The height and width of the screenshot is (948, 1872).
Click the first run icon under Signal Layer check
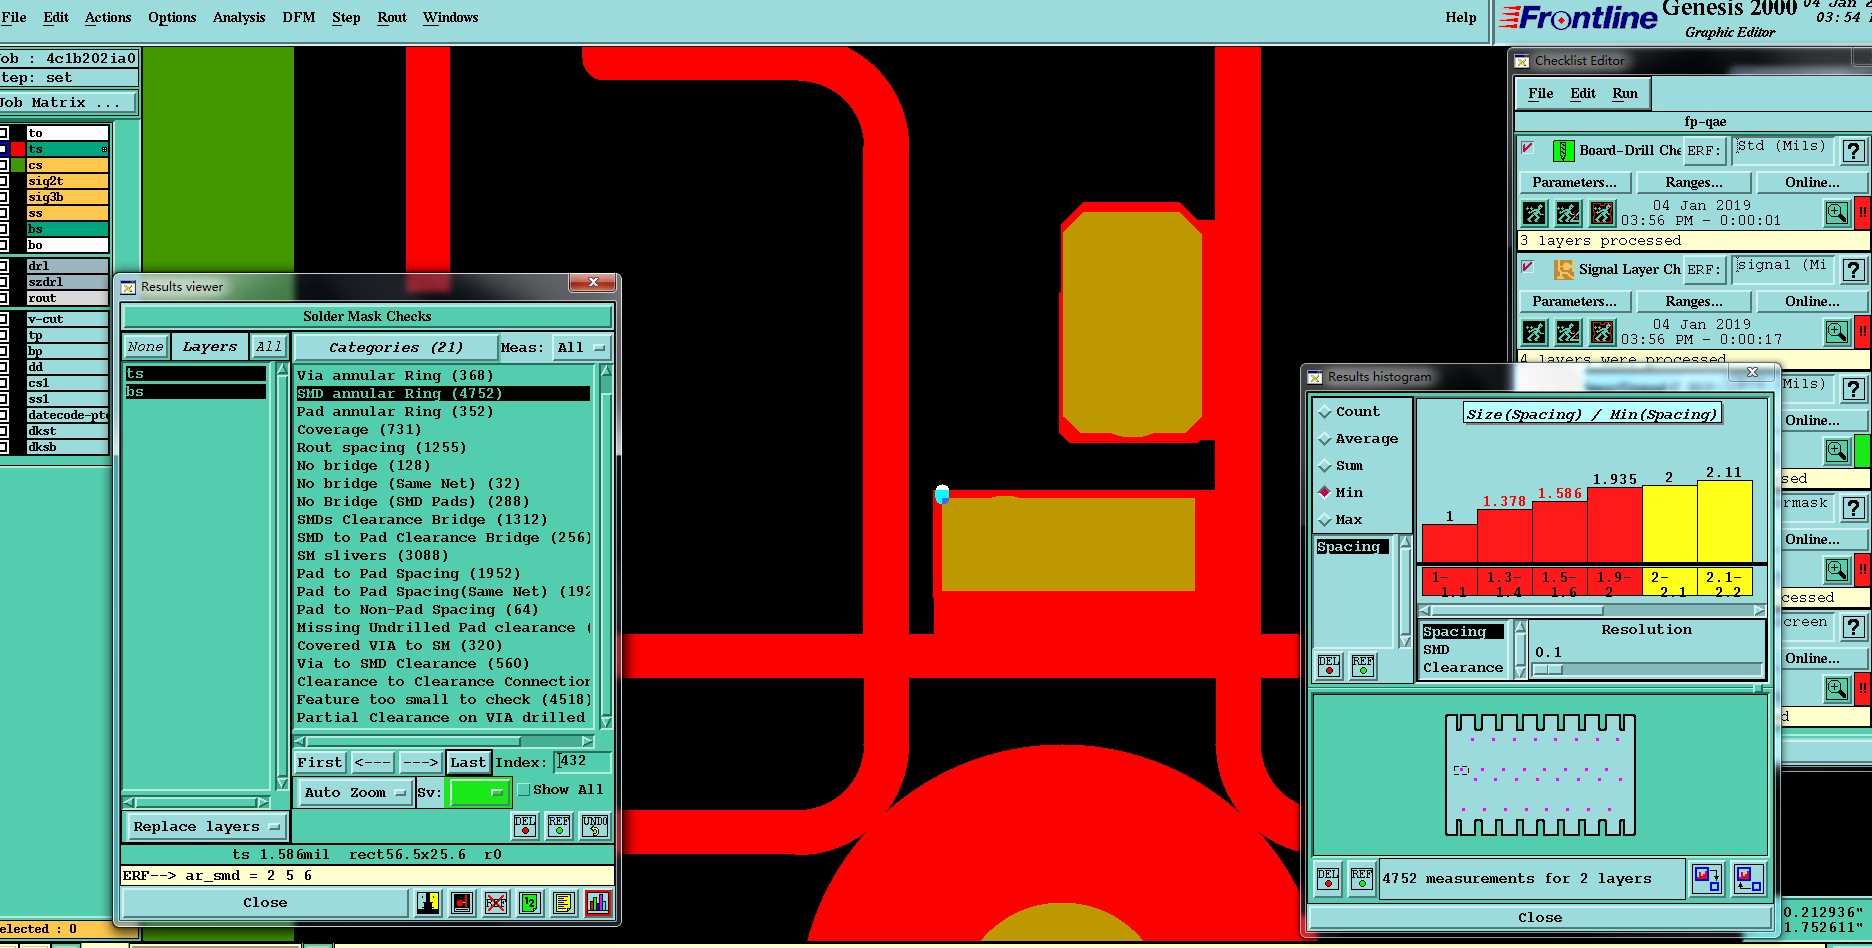pos(1534,332)
